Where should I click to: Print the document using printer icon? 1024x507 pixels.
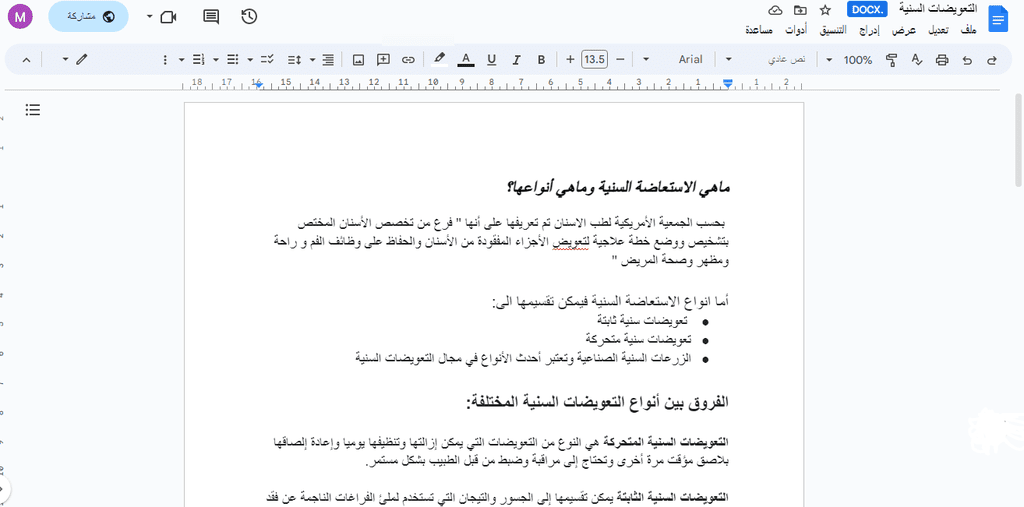[942, 60]
